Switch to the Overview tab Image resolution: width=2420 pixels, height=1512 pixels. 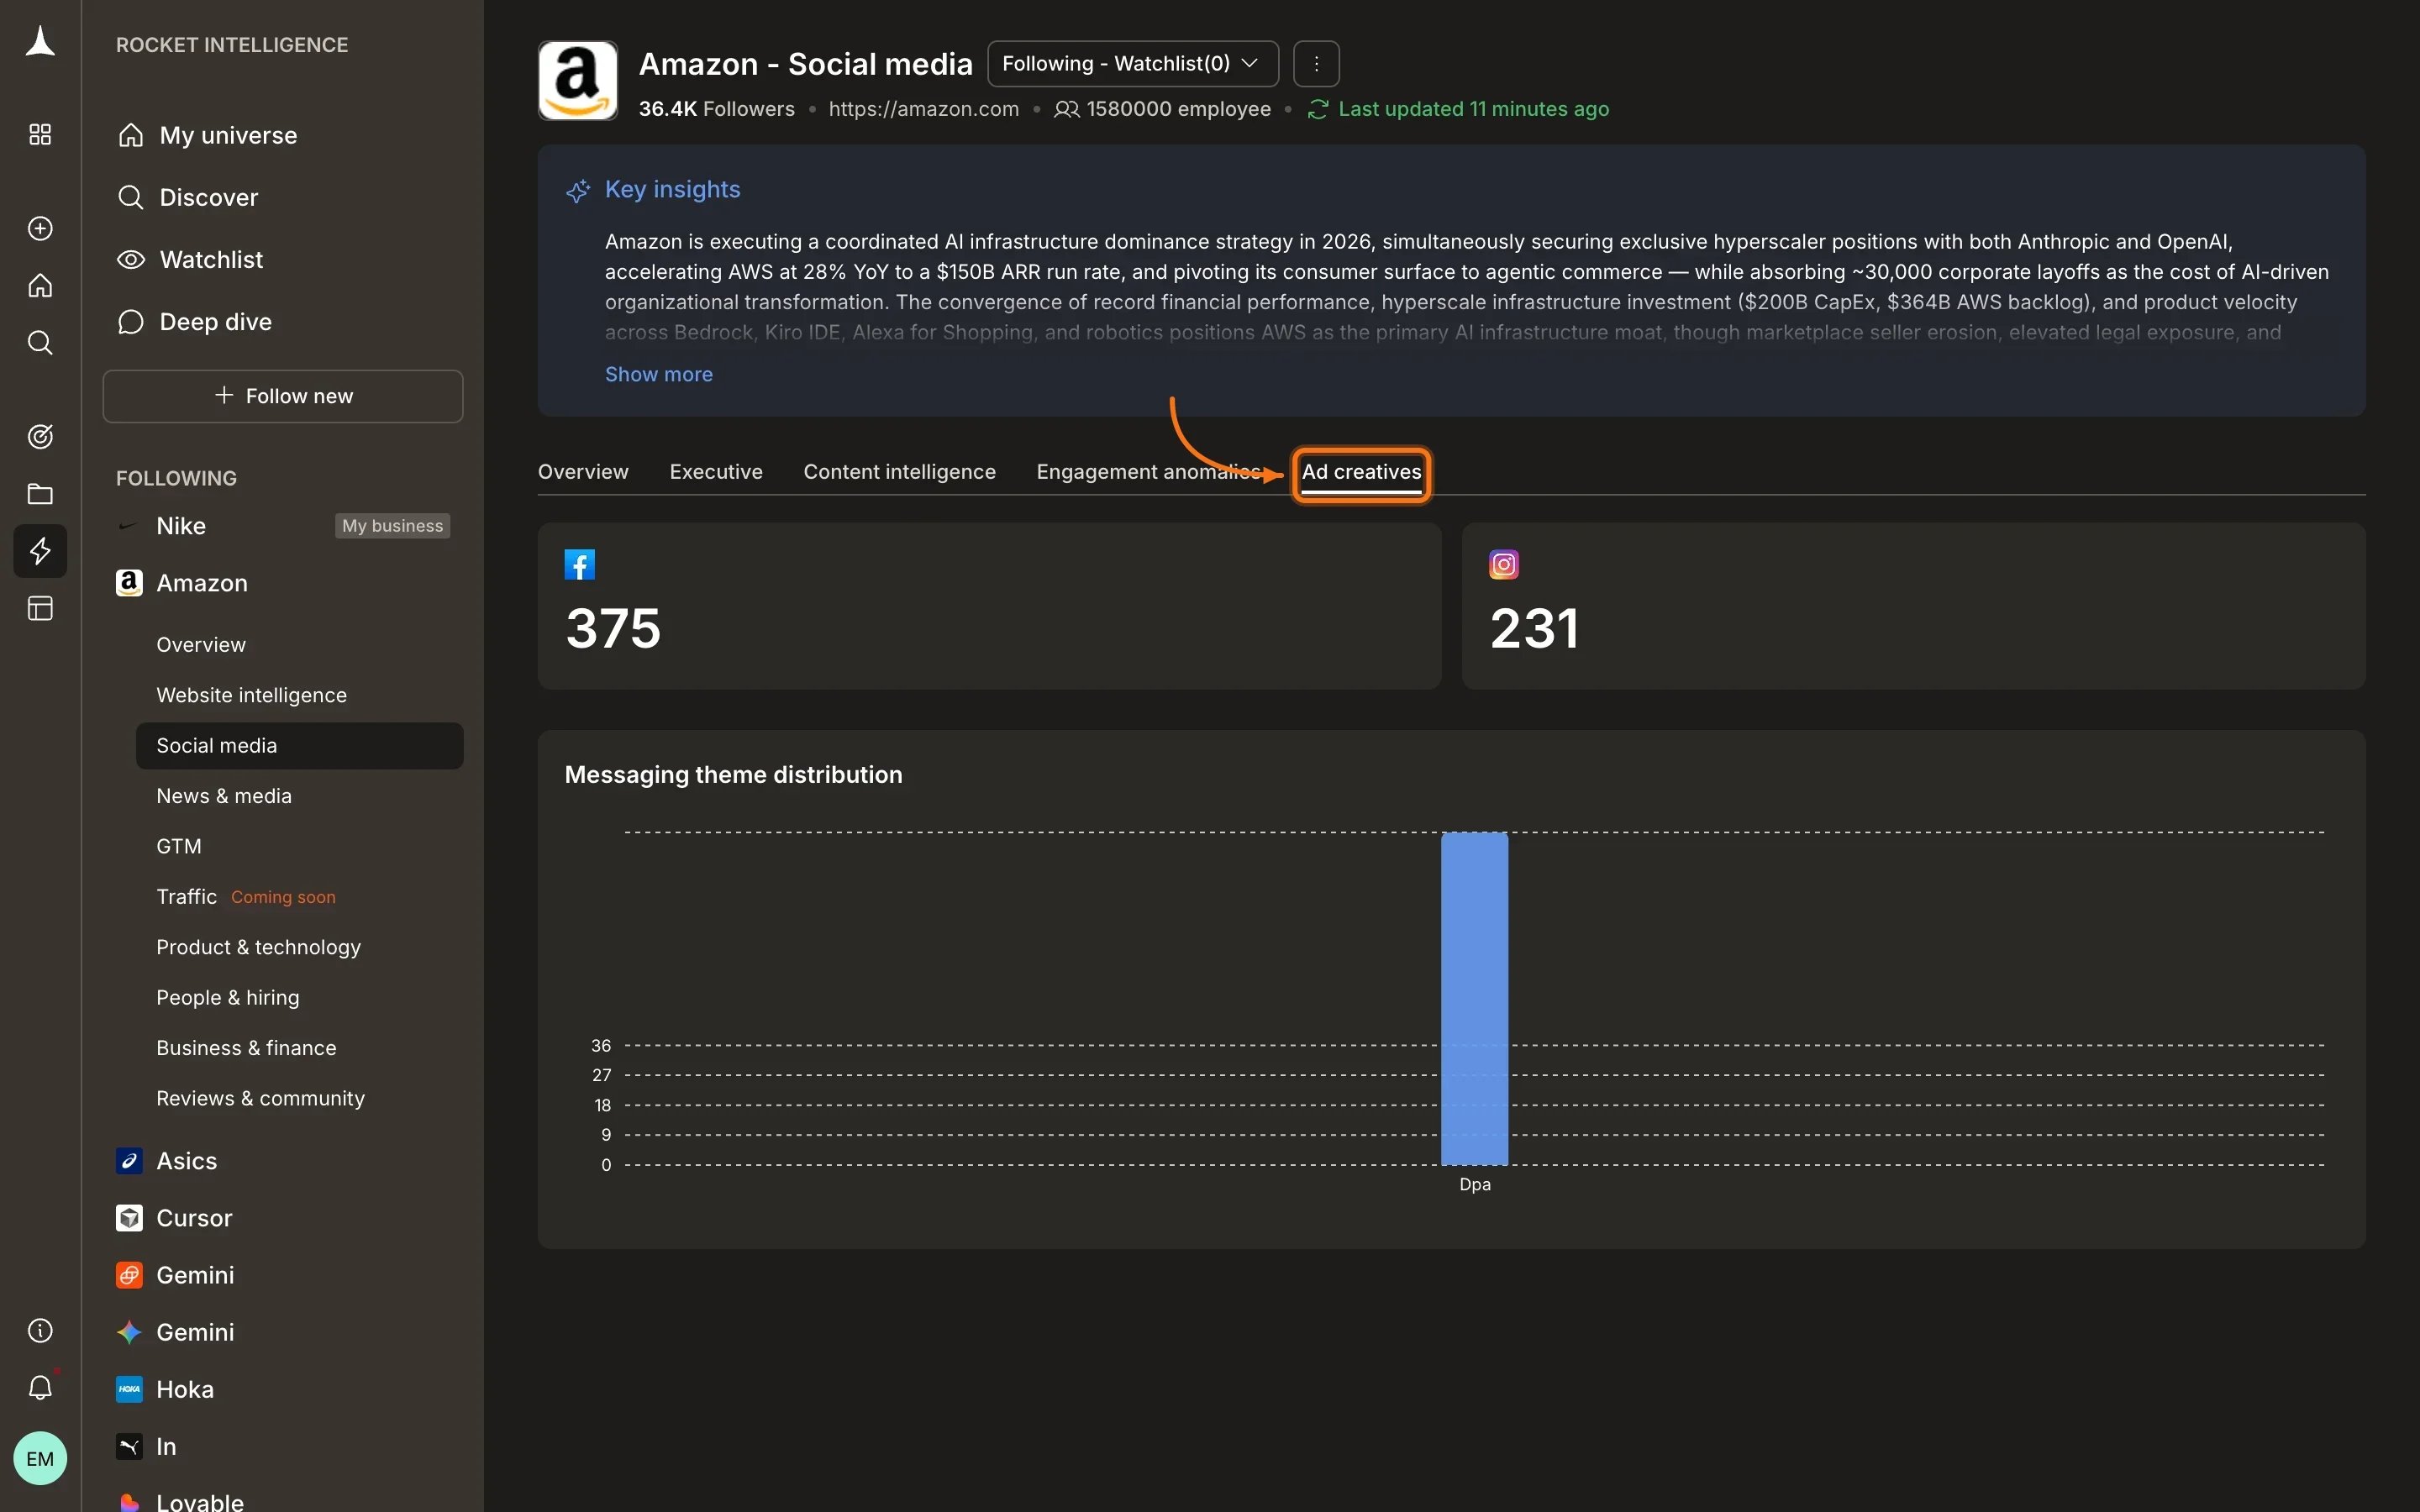pos(583,472)
